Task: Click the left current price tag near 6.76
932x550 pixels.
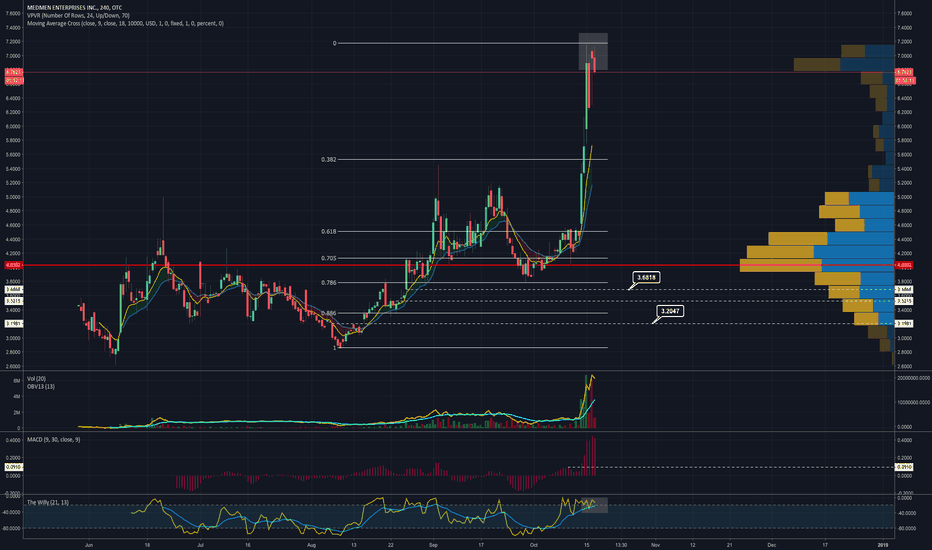Action: (14, 72)
